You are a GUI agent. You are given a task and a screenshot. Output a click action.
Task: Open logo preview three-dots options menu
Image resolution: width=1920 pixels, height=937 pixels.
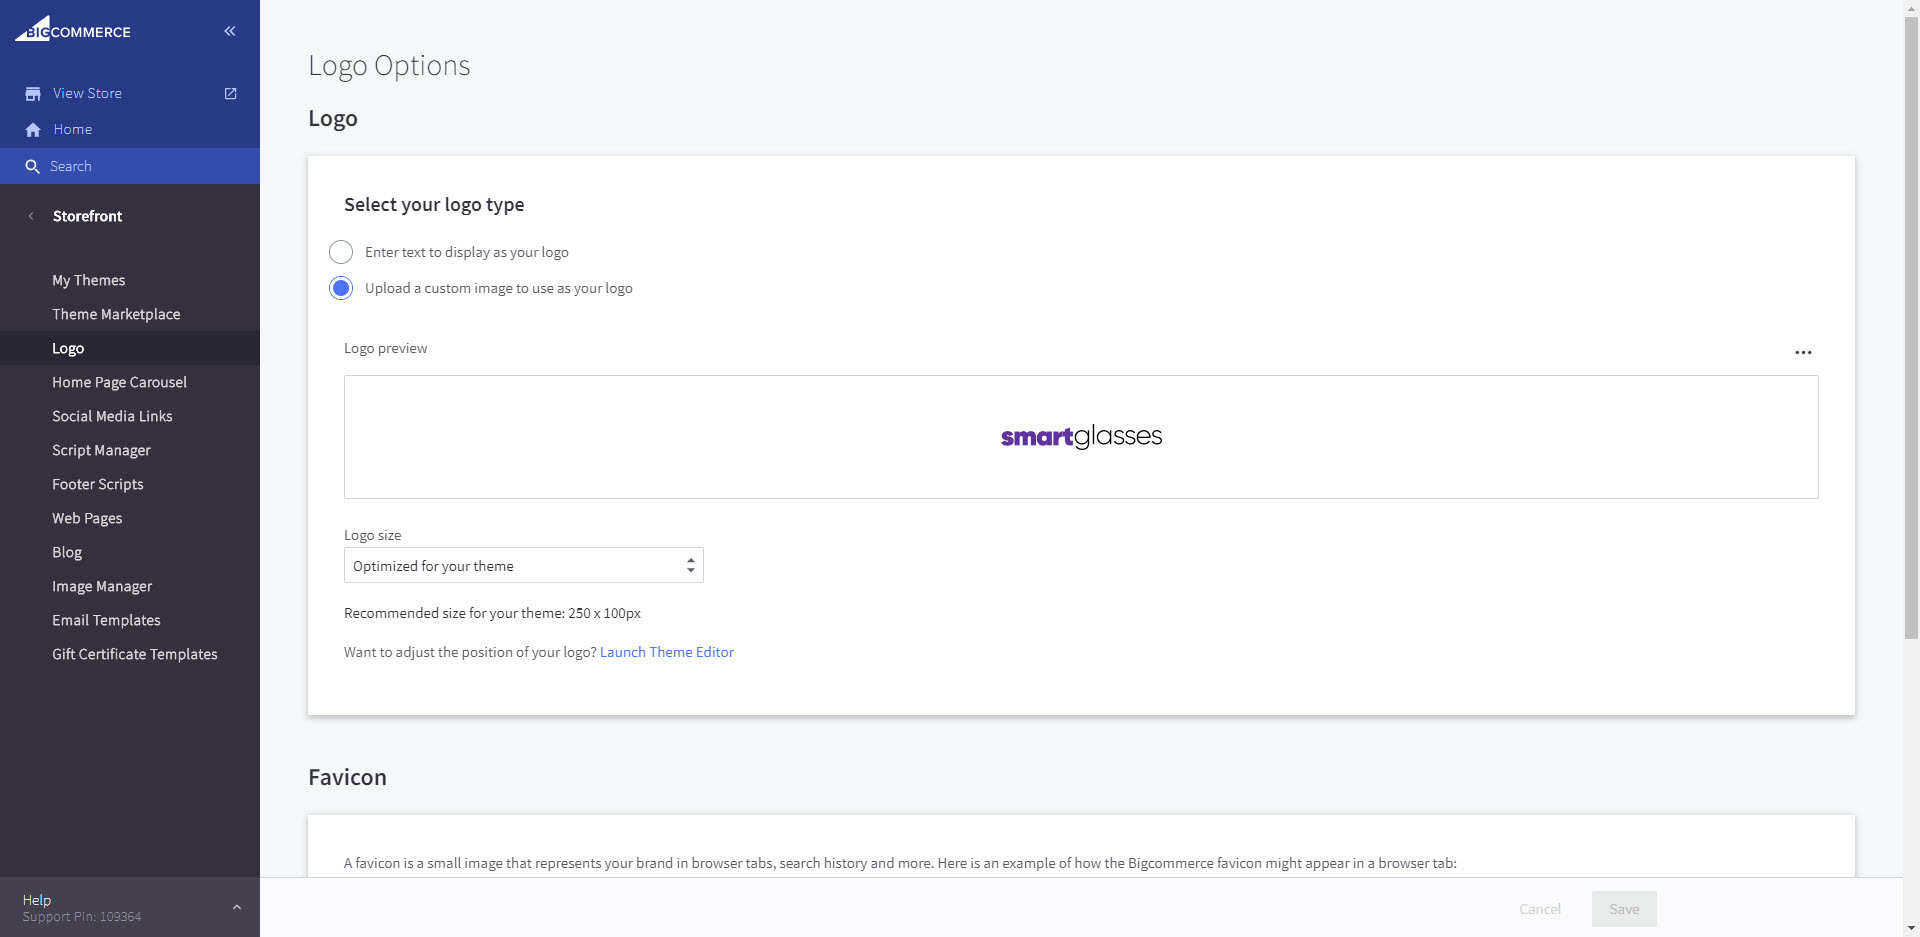pyautogui.click(x=1803, y=352)
